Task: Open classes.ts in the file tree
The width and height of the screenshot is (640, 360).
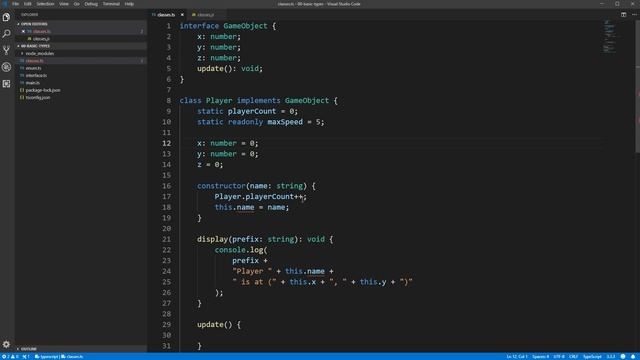Action: [34, 61]
